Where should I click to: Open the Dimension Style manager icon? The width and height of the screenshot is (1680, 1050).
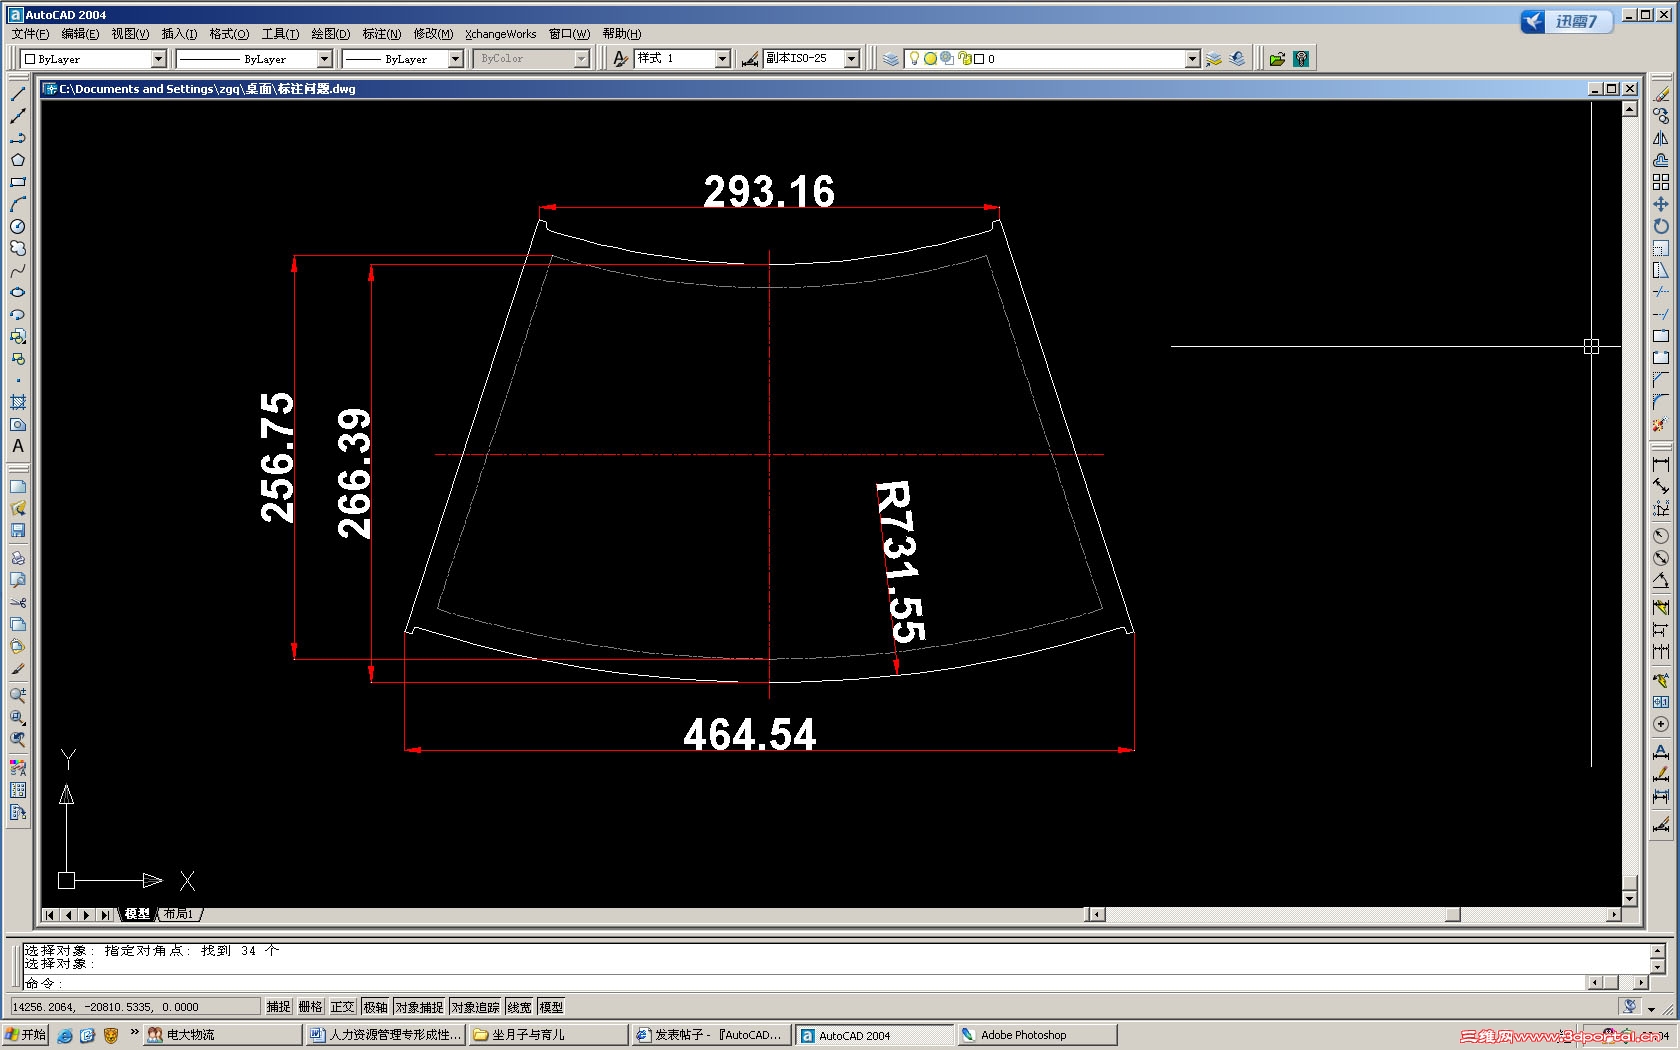coord(750,59)
